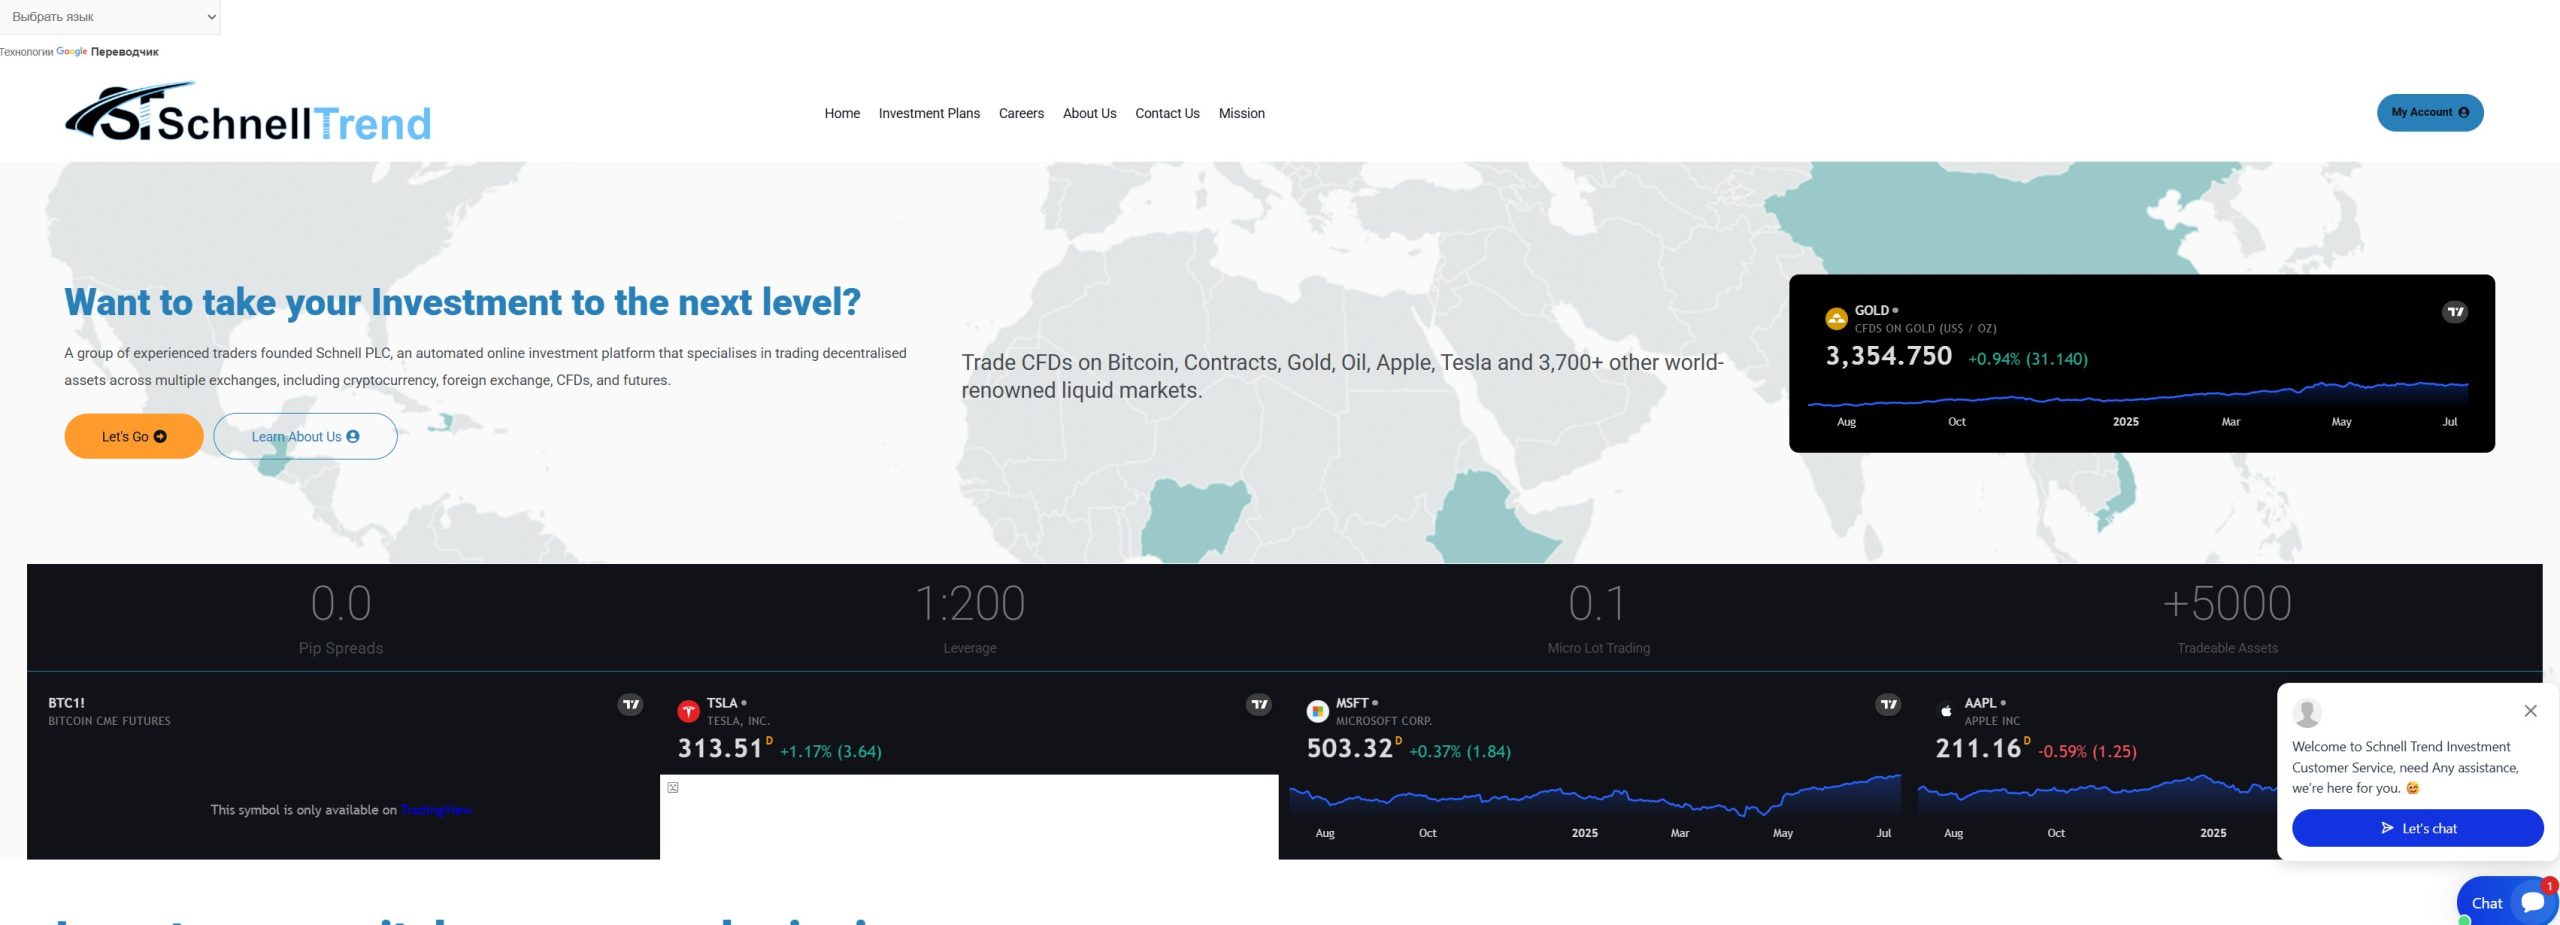Click the My Account button
The image size is (2560, 925).
tap(2429, 113)
